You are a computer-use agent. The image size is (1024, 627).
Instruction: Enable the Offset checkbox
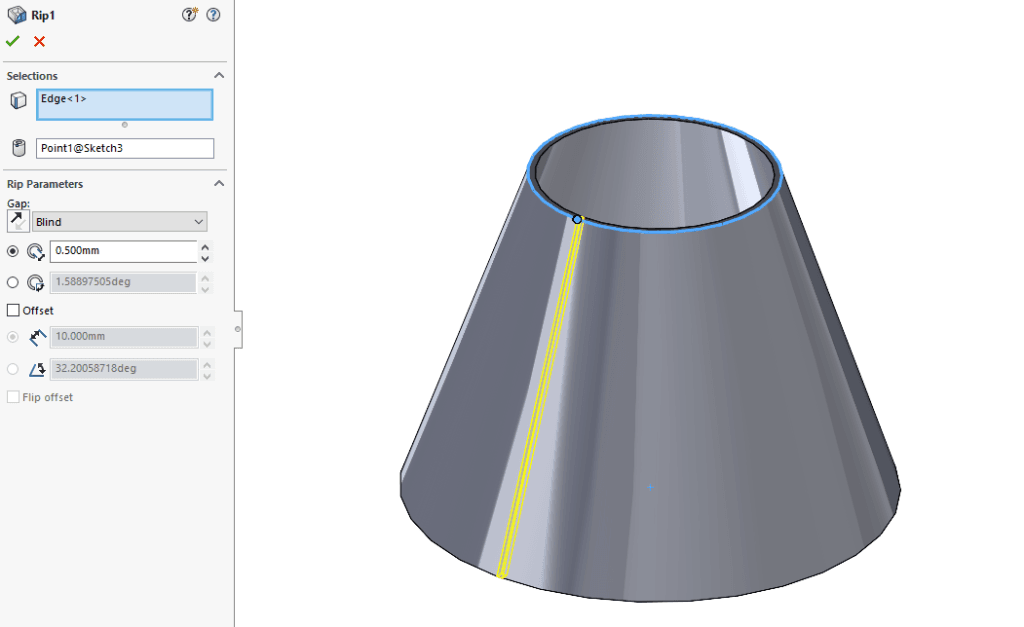[x=13, y=311]
